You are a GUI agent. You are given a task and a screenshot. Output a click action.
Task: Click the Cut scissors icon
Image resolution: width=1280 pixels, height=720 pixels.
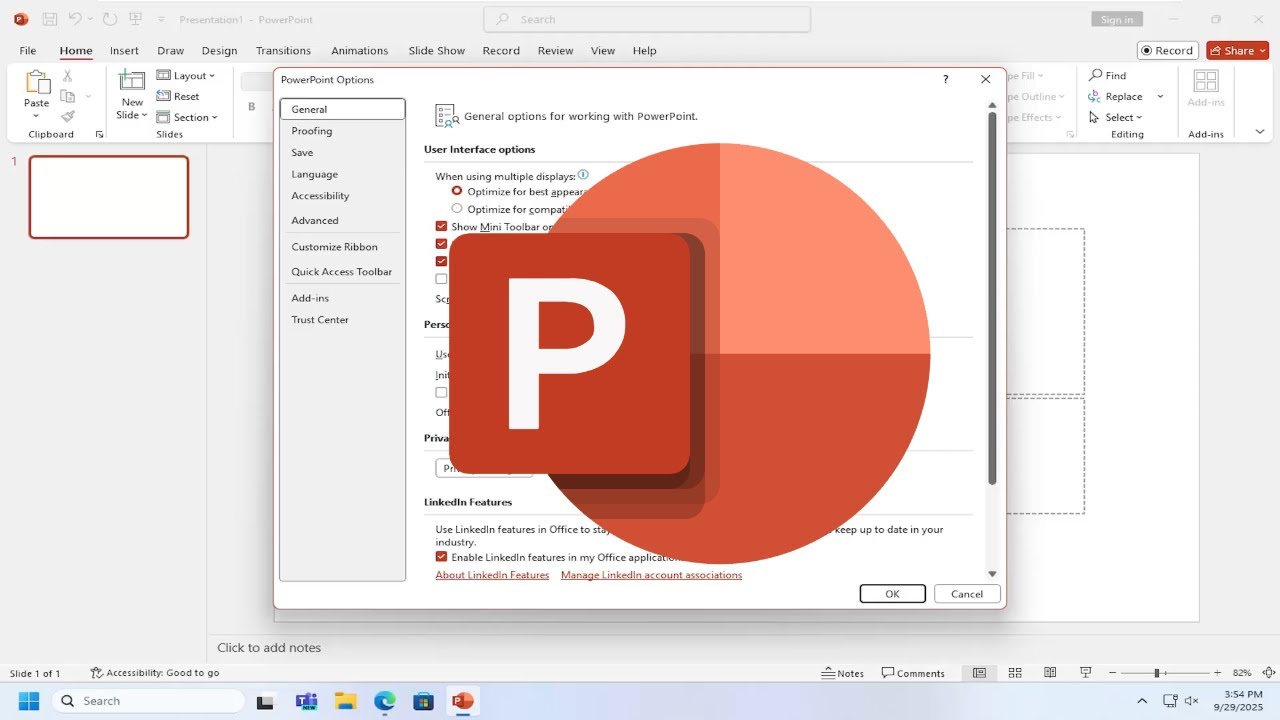68,76
